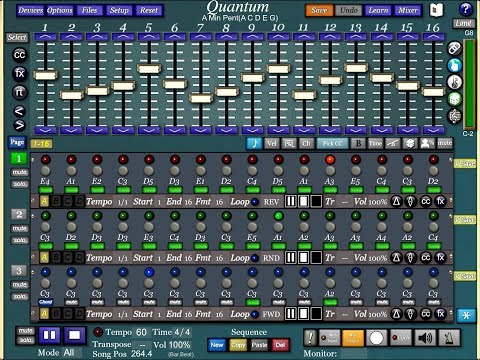Click the down chevron below fader 16
Viewport: 480px width, 360px height.
pyautogui.click(x=433, y=130)
